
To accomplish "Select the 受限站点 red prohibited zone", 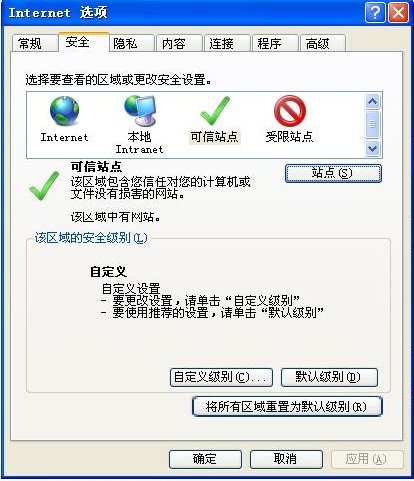I will [x=289, y=111].
